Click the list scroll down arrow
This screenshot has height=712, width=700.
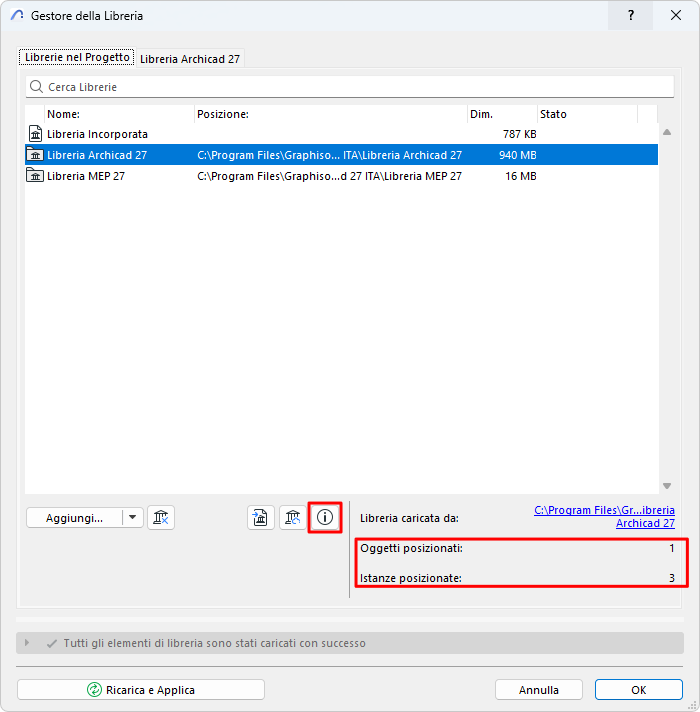pyautogui.click(x=667, y=486)
